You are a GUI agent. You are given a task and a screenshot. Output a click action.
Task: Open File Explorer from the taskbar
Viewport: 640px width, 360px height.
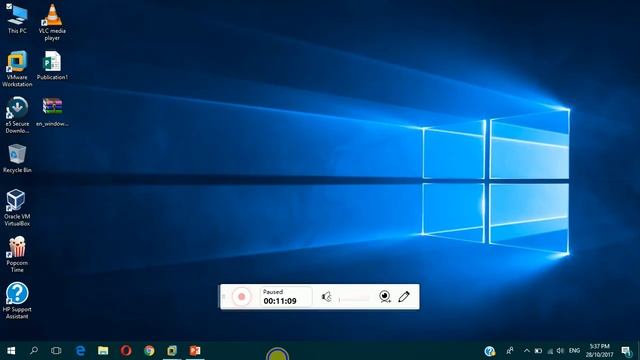click(x=103, y=351)
